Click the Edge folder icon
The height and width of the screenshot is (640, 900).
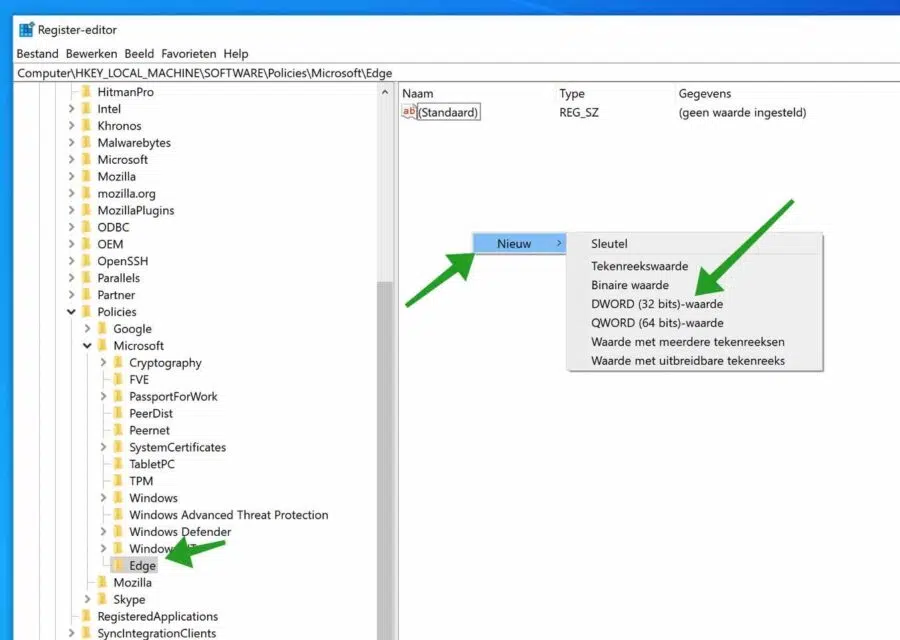coord(119,565)
